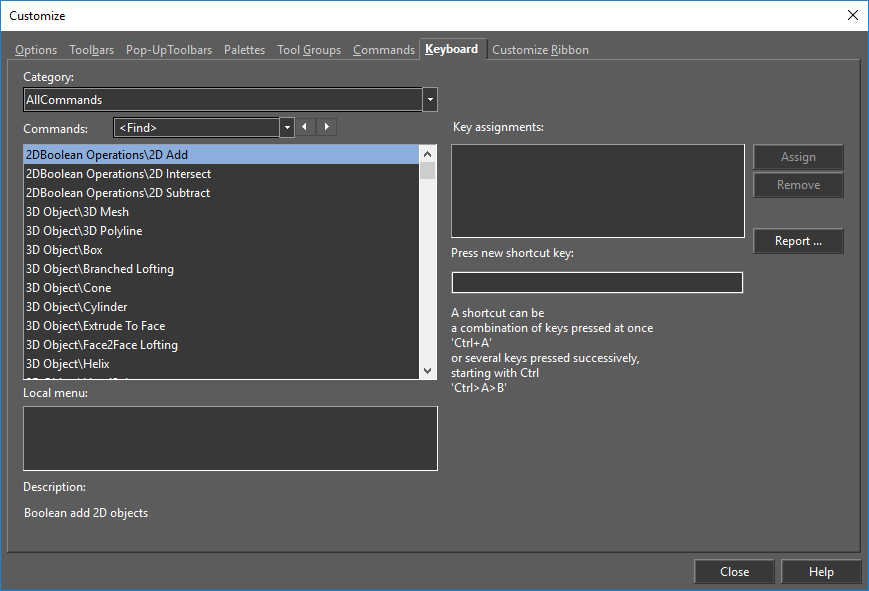
Task: Open the Find commands dropdown arrow
Action: (287, 127)
